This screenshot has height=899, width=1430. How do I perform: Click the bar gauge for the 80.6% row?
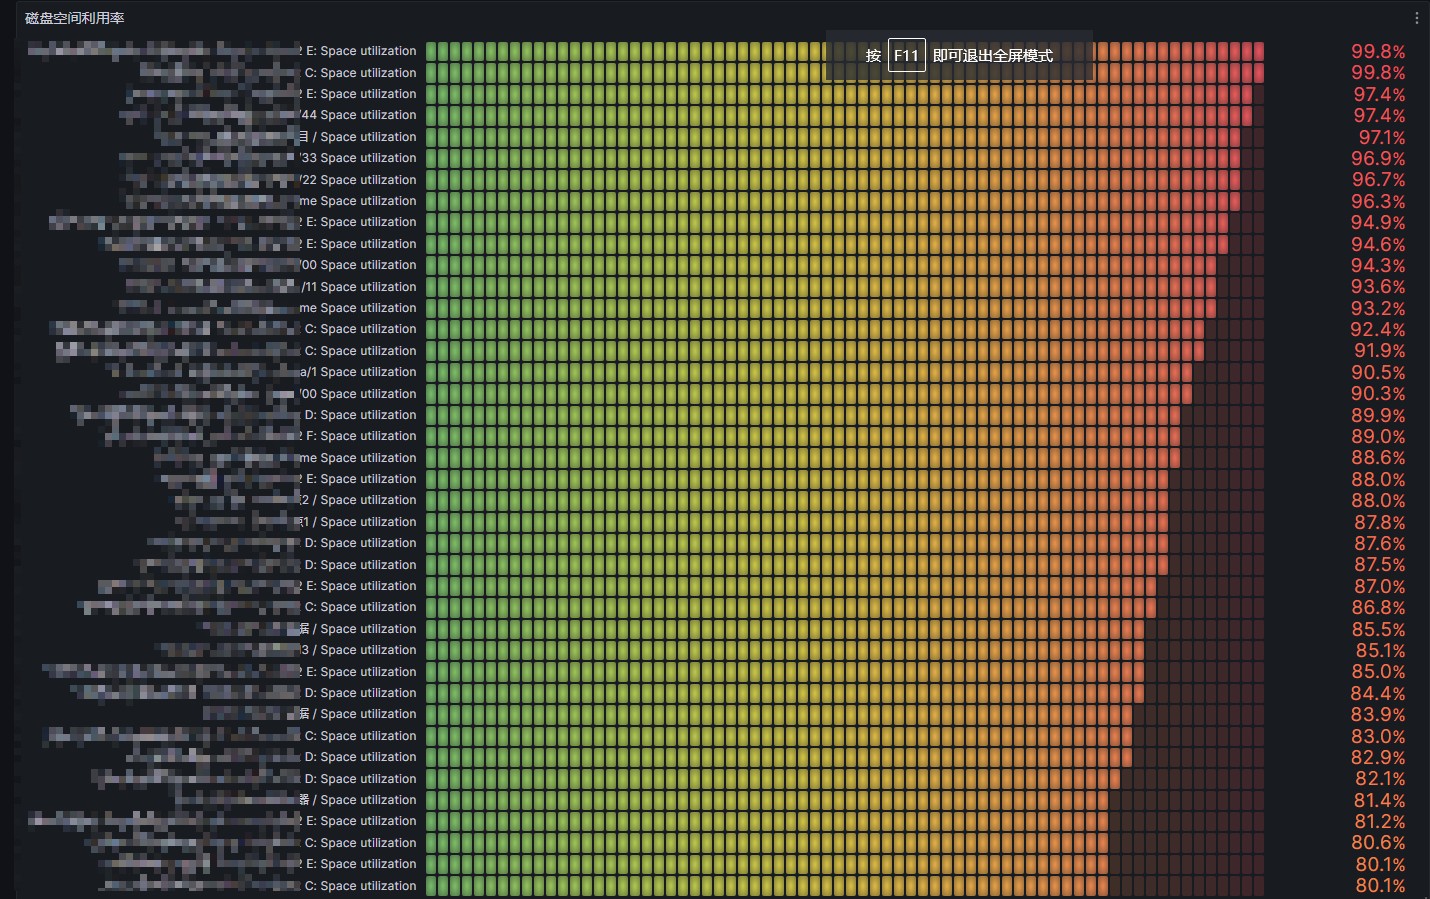(x=844, y=843)
